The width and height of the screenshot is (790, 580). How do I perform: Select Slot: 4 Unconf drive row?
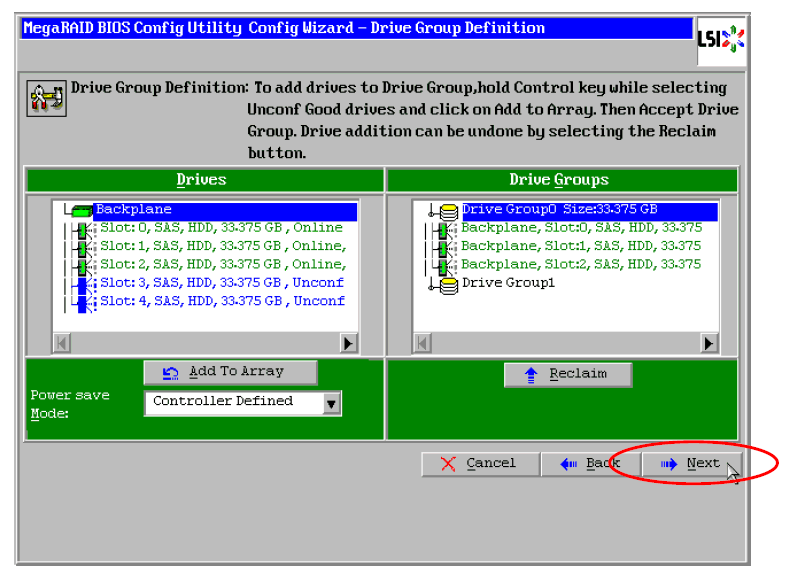(x=222, y=301)
